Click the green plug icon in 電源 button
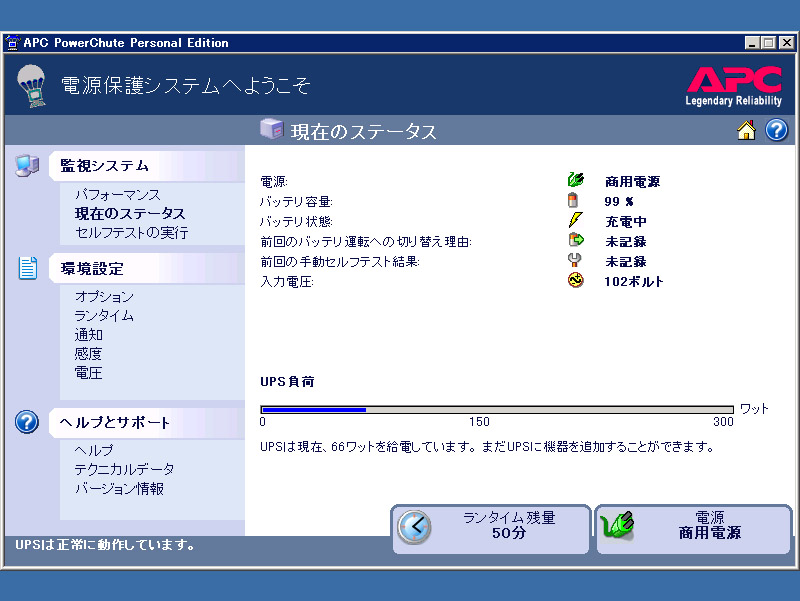800x601 pixels. [617, 526]
